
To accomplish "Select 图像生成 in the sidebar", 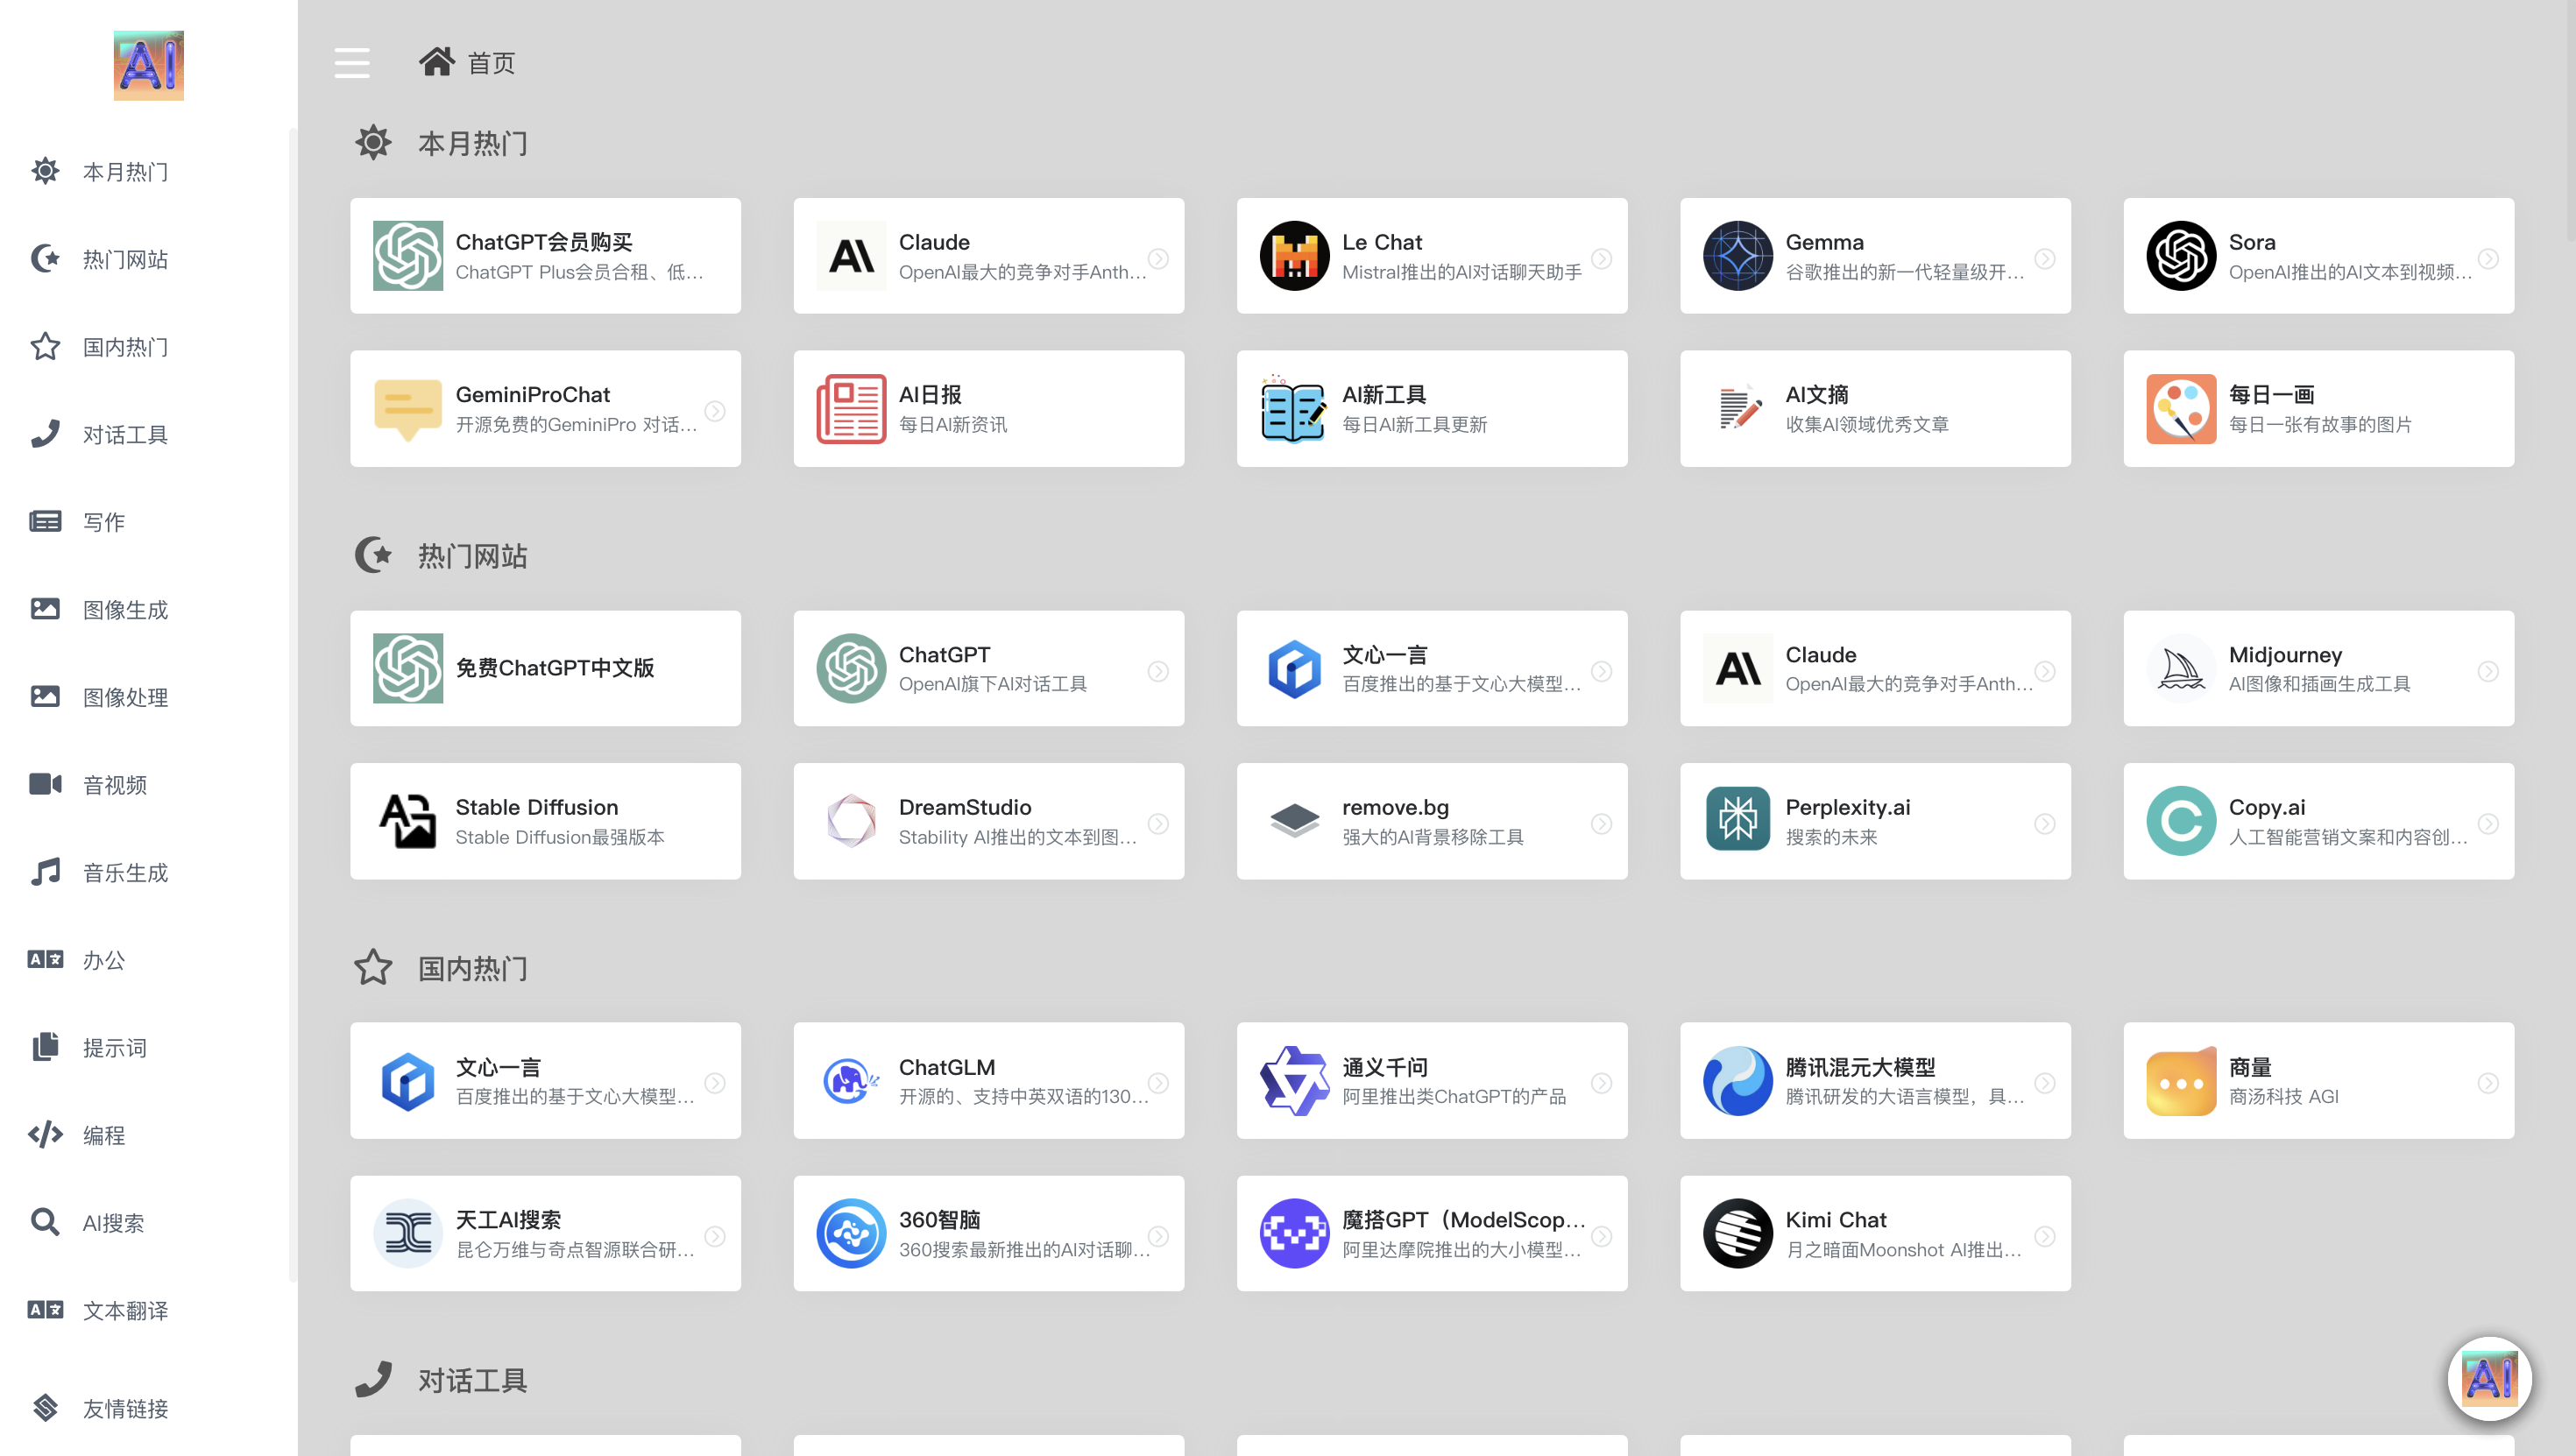I will pos(125,610).
